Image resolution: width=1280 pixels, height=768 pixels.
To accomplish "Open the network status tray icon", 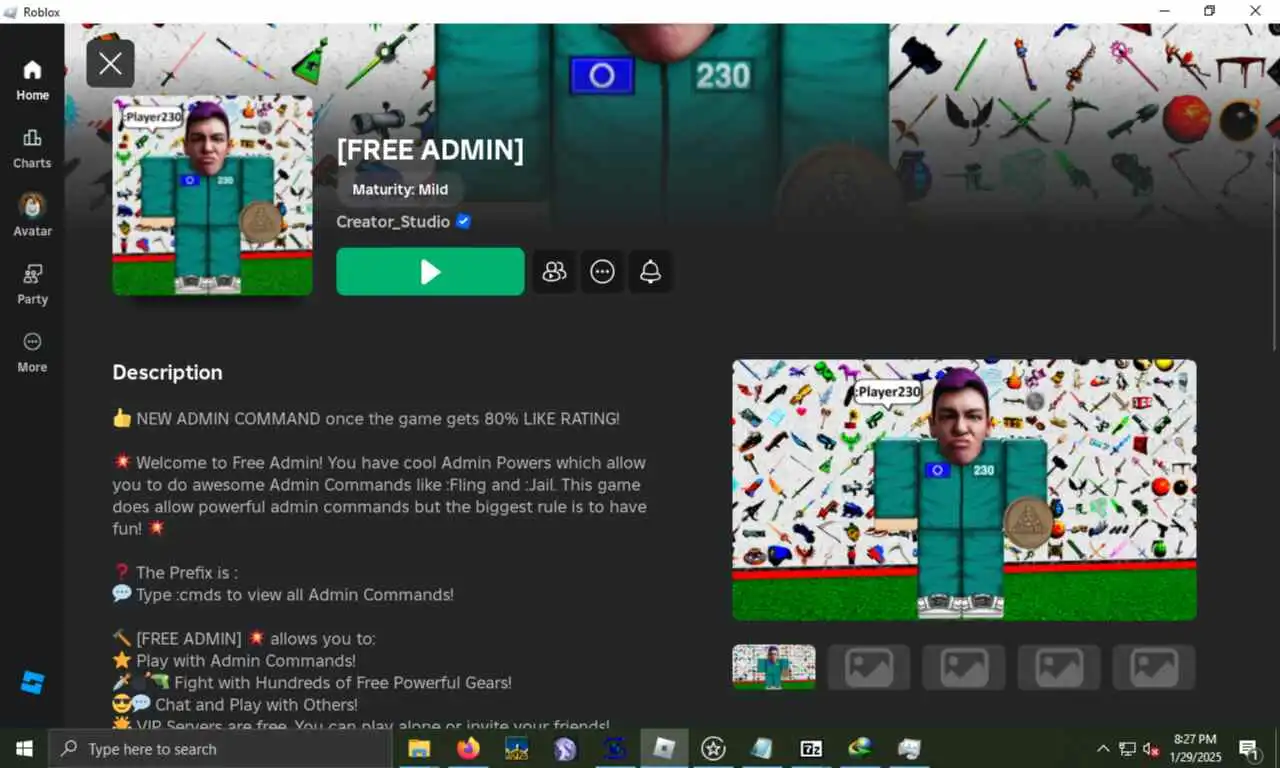I will click(1127, 748).
